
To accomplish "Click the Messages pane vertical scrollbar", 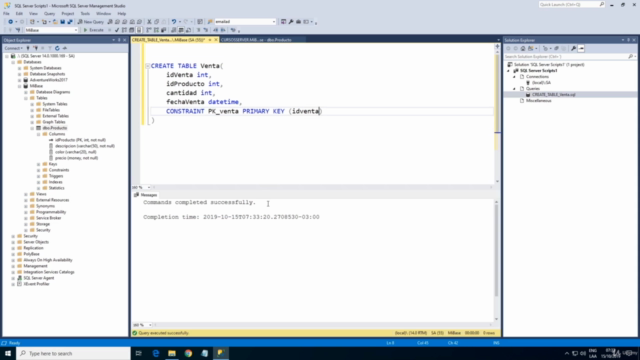I will (x=497, y=260).
